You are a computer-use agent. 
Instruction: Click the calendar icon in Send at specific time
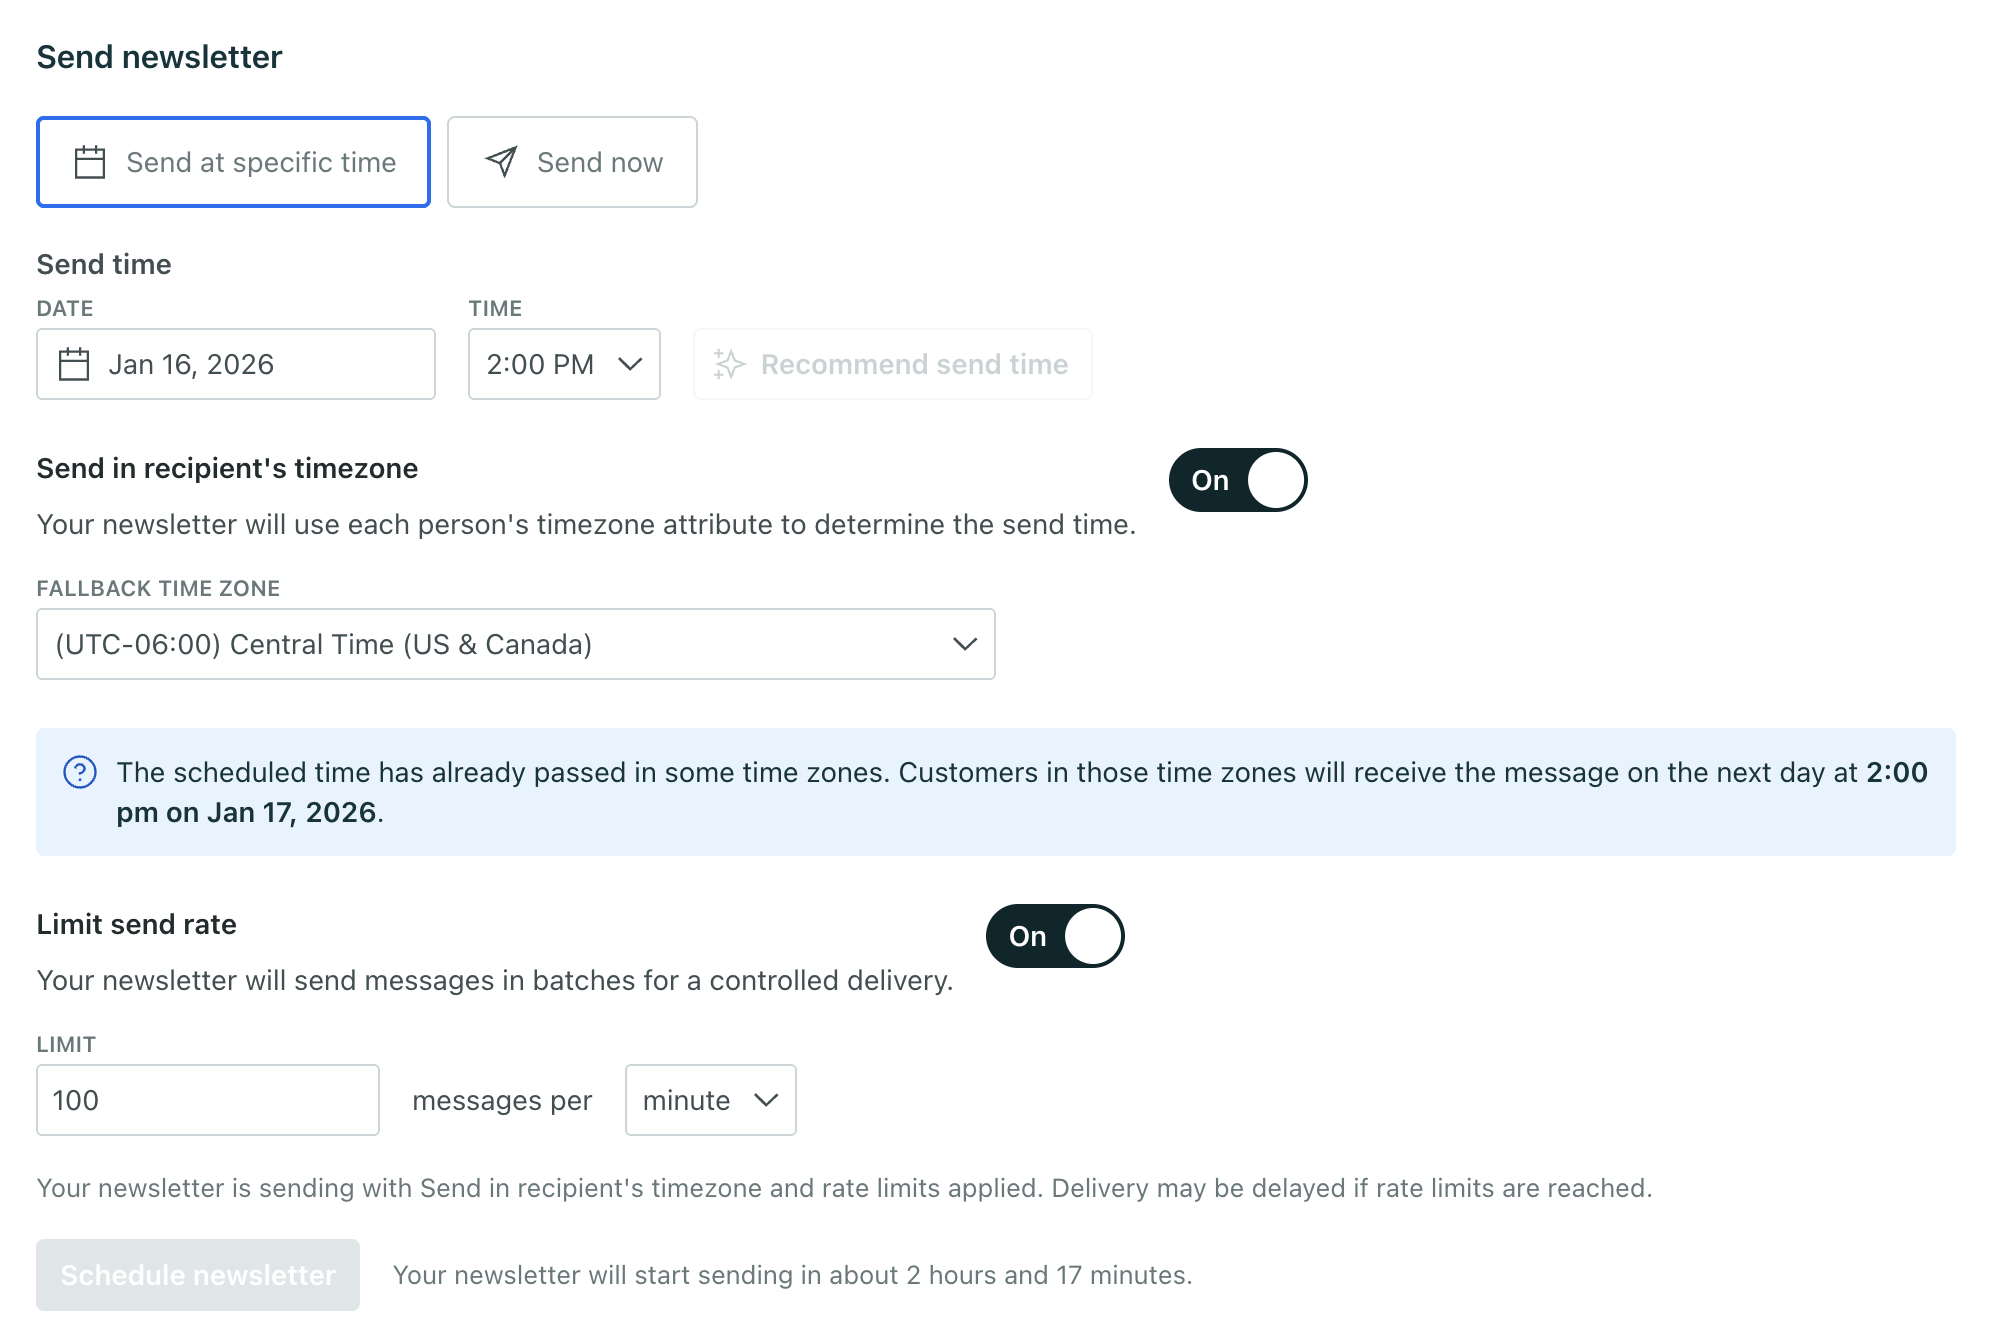pyautogui.click(x=91, y=162)
